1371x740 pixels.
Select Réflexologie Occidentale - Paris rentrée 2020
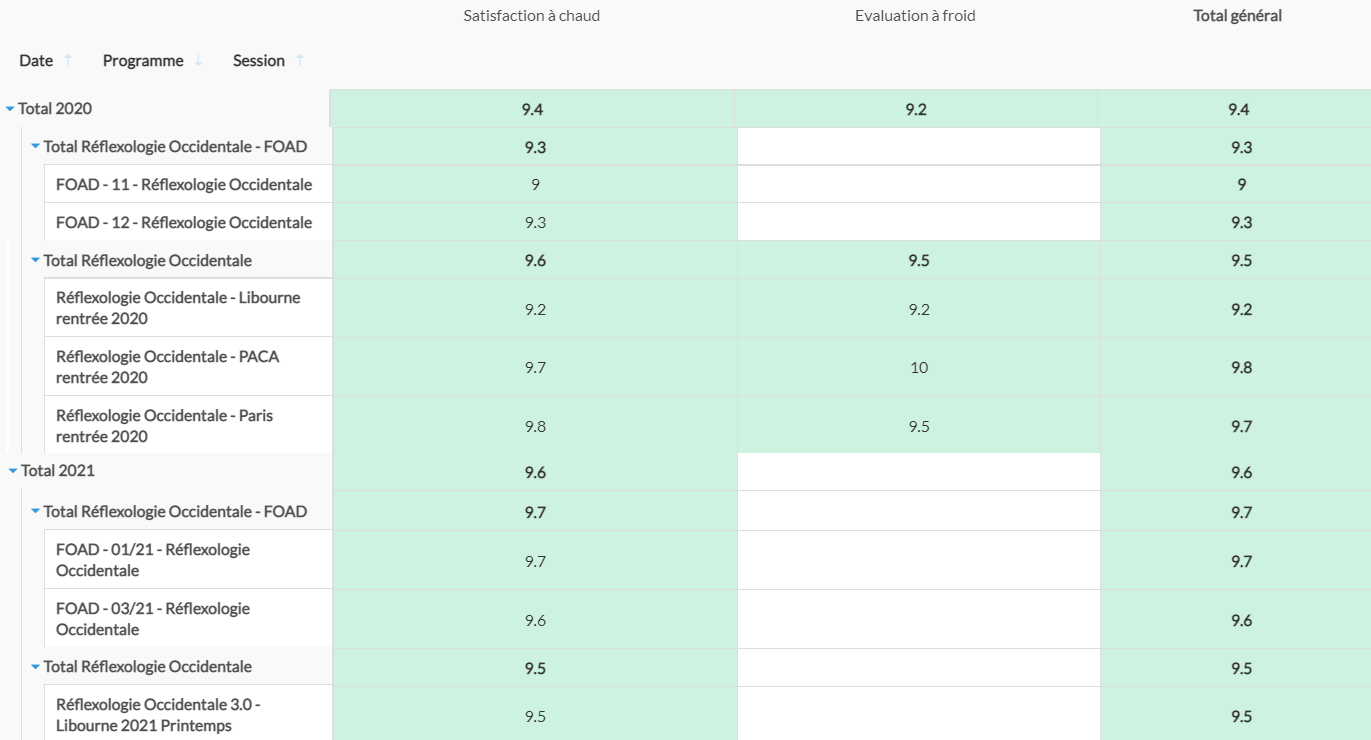[188, 426]
